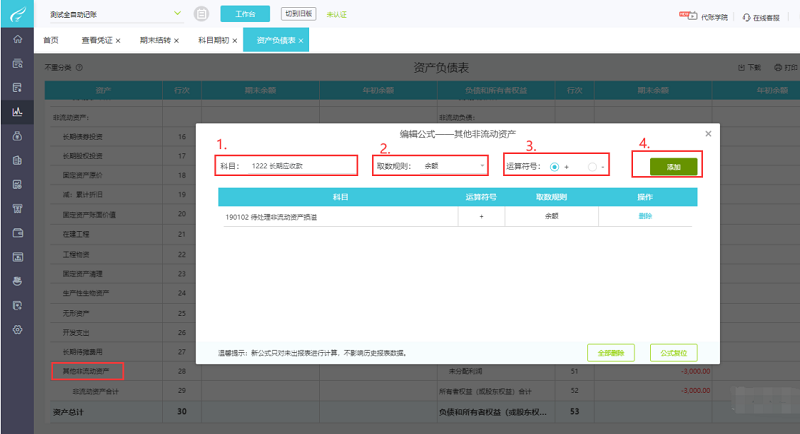Viewport: 800px width, 434px height.
Task: Click the 科目 input with 1222 长期应收款
Action: pyautogui.click(x=302, y=166)
